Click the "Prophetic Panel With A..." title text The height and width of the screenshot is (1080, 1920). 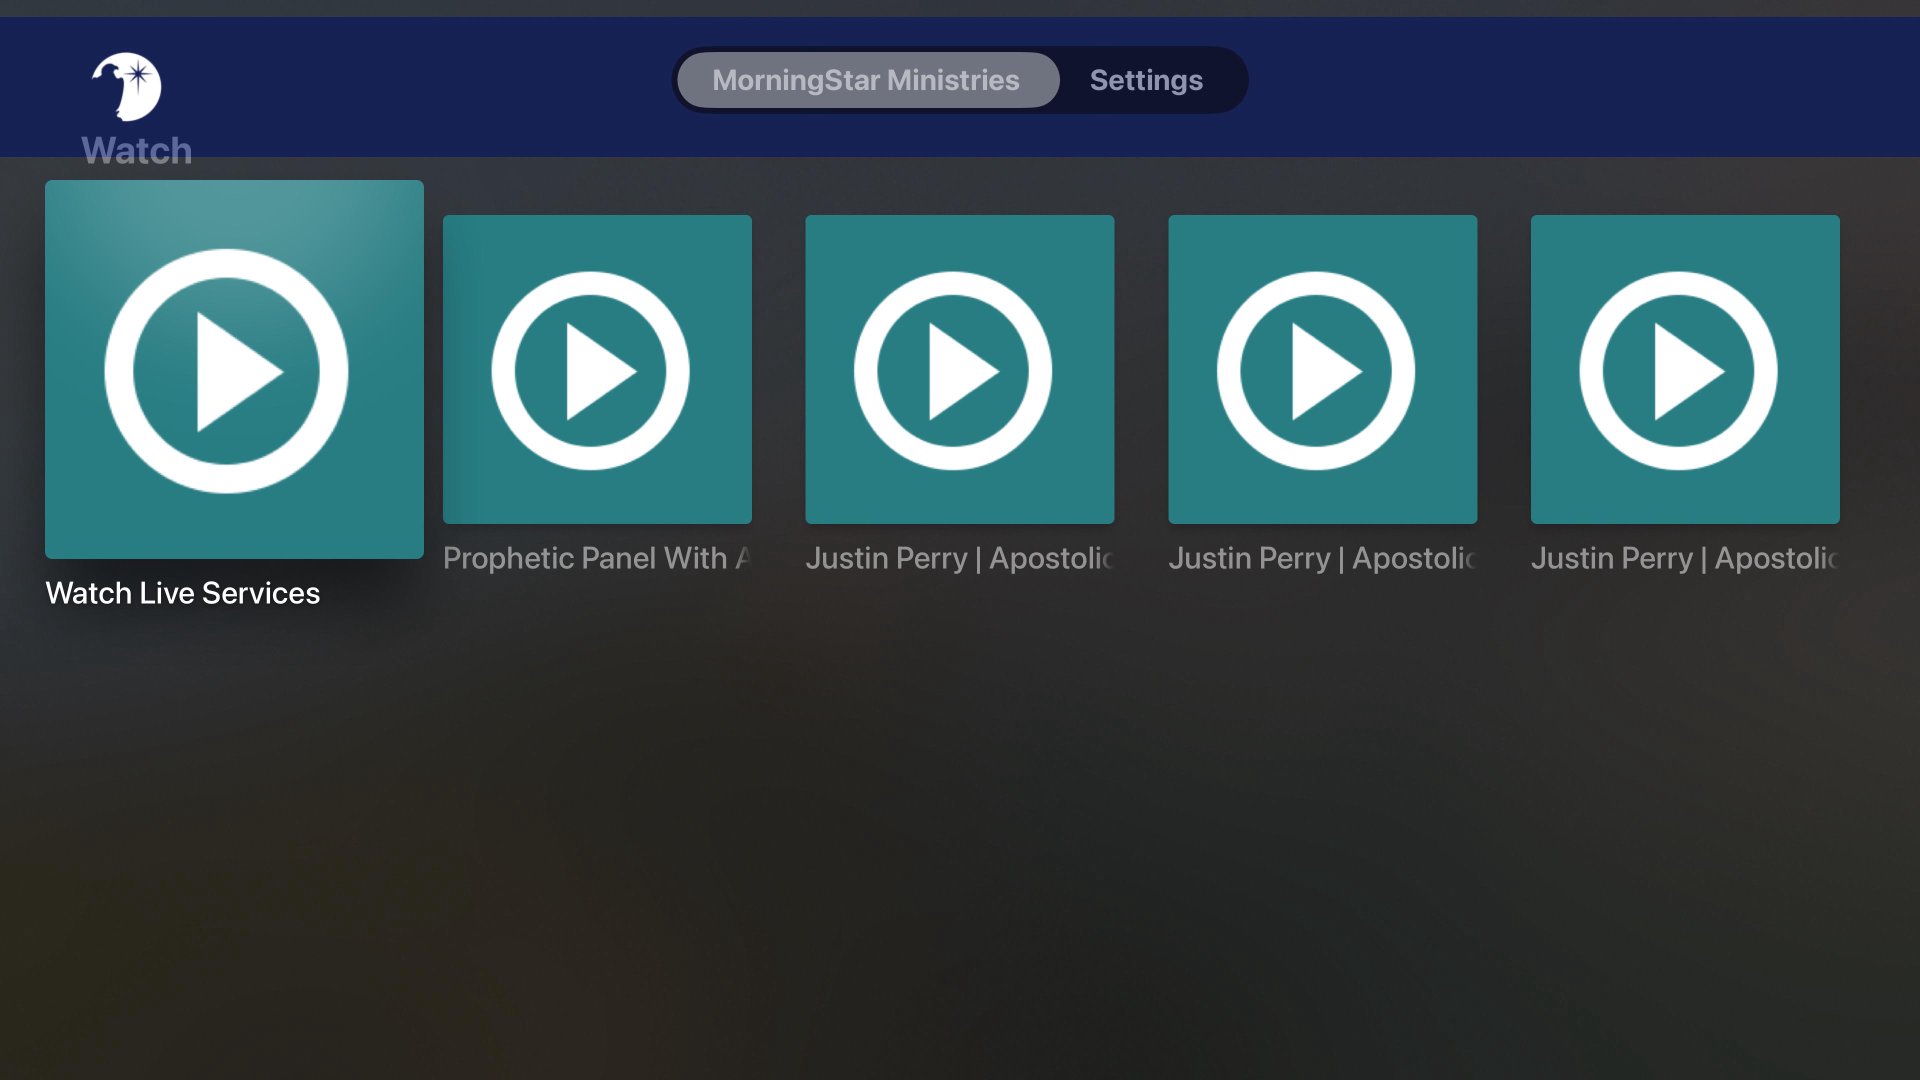click(597, 558)
